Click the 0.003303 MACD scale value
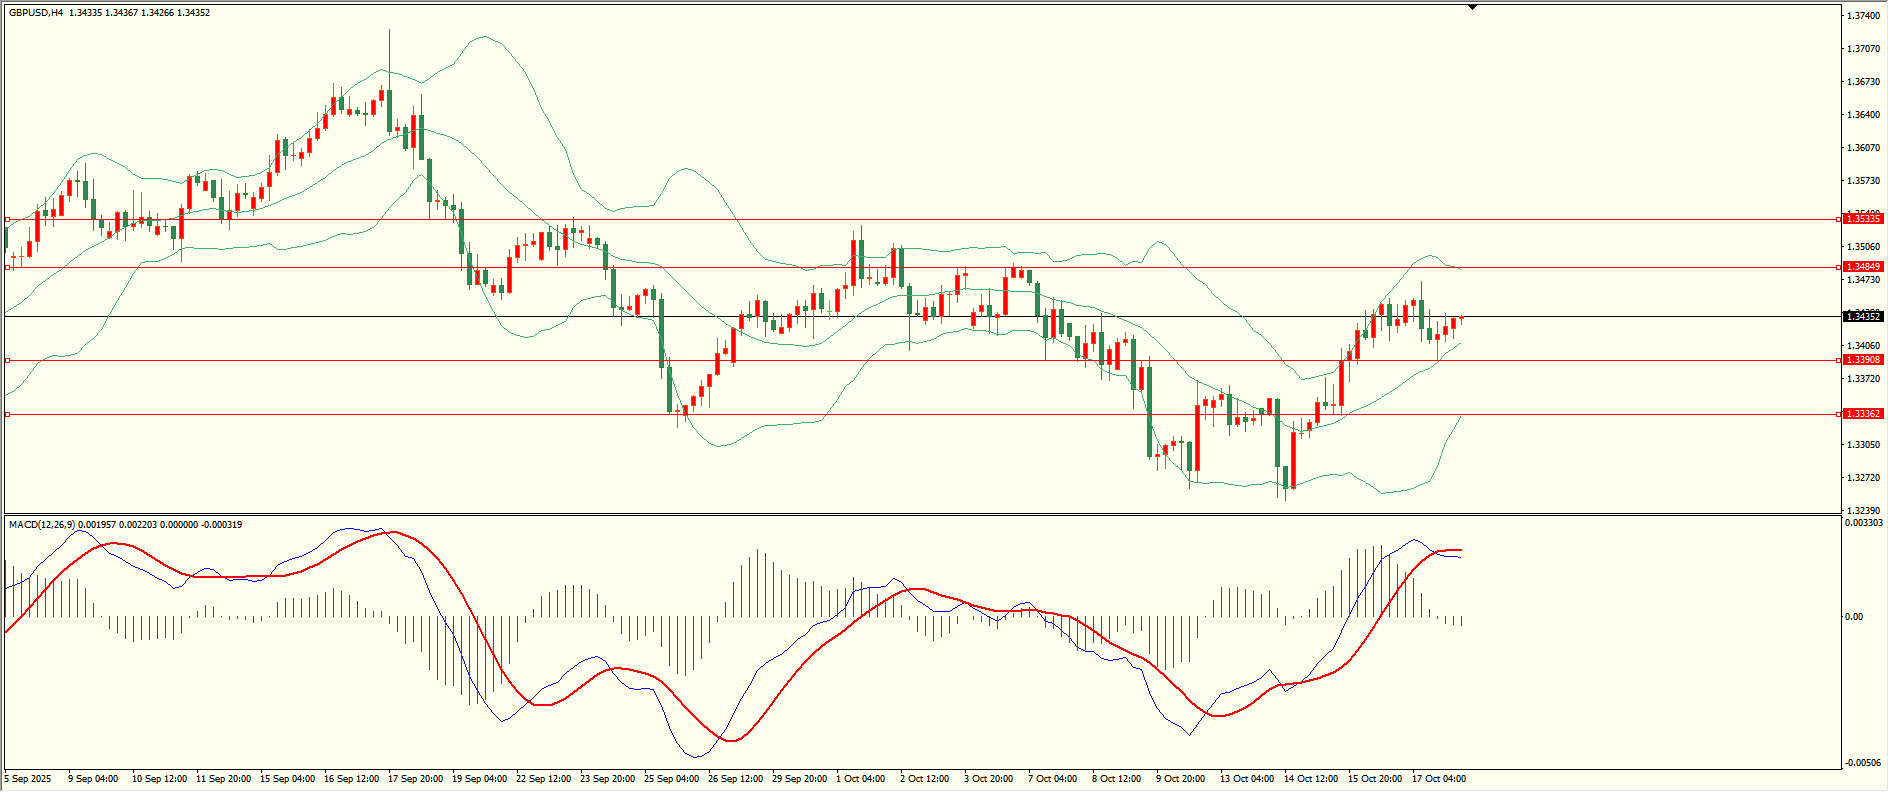1889x792 pixels. (x=1863, y=523)
